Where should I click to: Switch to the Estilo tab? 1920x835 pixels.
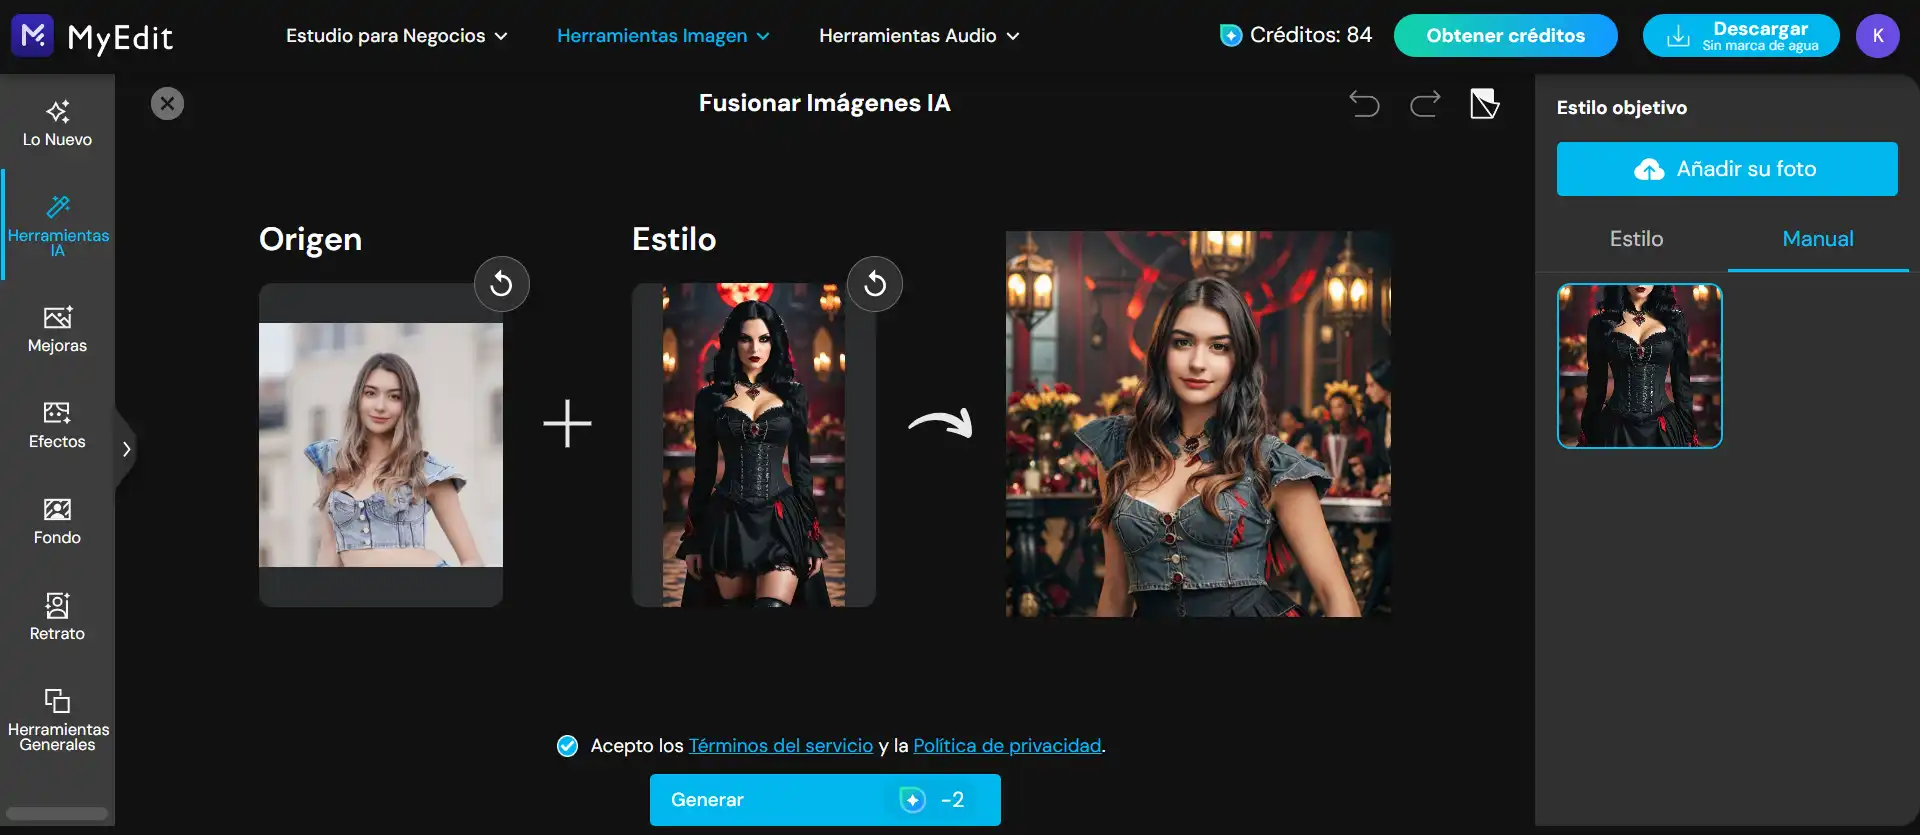pyautogui.click(x=1636, y=239)
